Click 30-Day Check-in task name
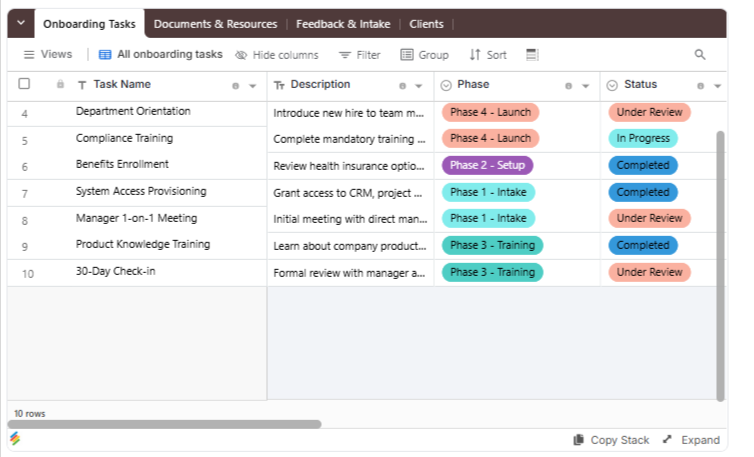This screenshot has height=457, width=754. point(115,271)
